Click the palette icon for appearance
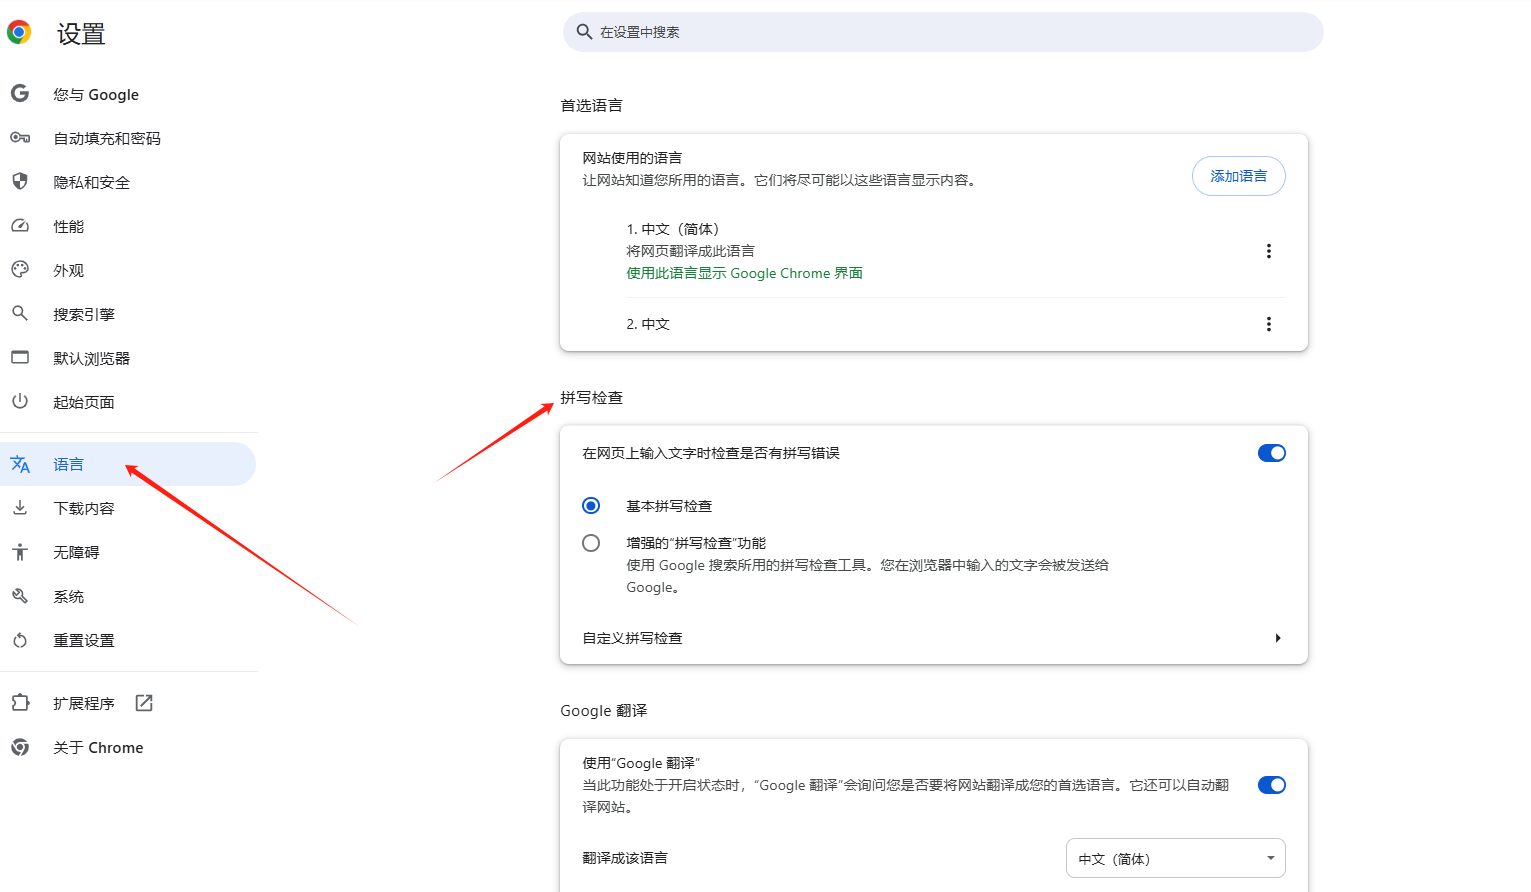Screen dimensions: 1531x892 pos(20,270)
